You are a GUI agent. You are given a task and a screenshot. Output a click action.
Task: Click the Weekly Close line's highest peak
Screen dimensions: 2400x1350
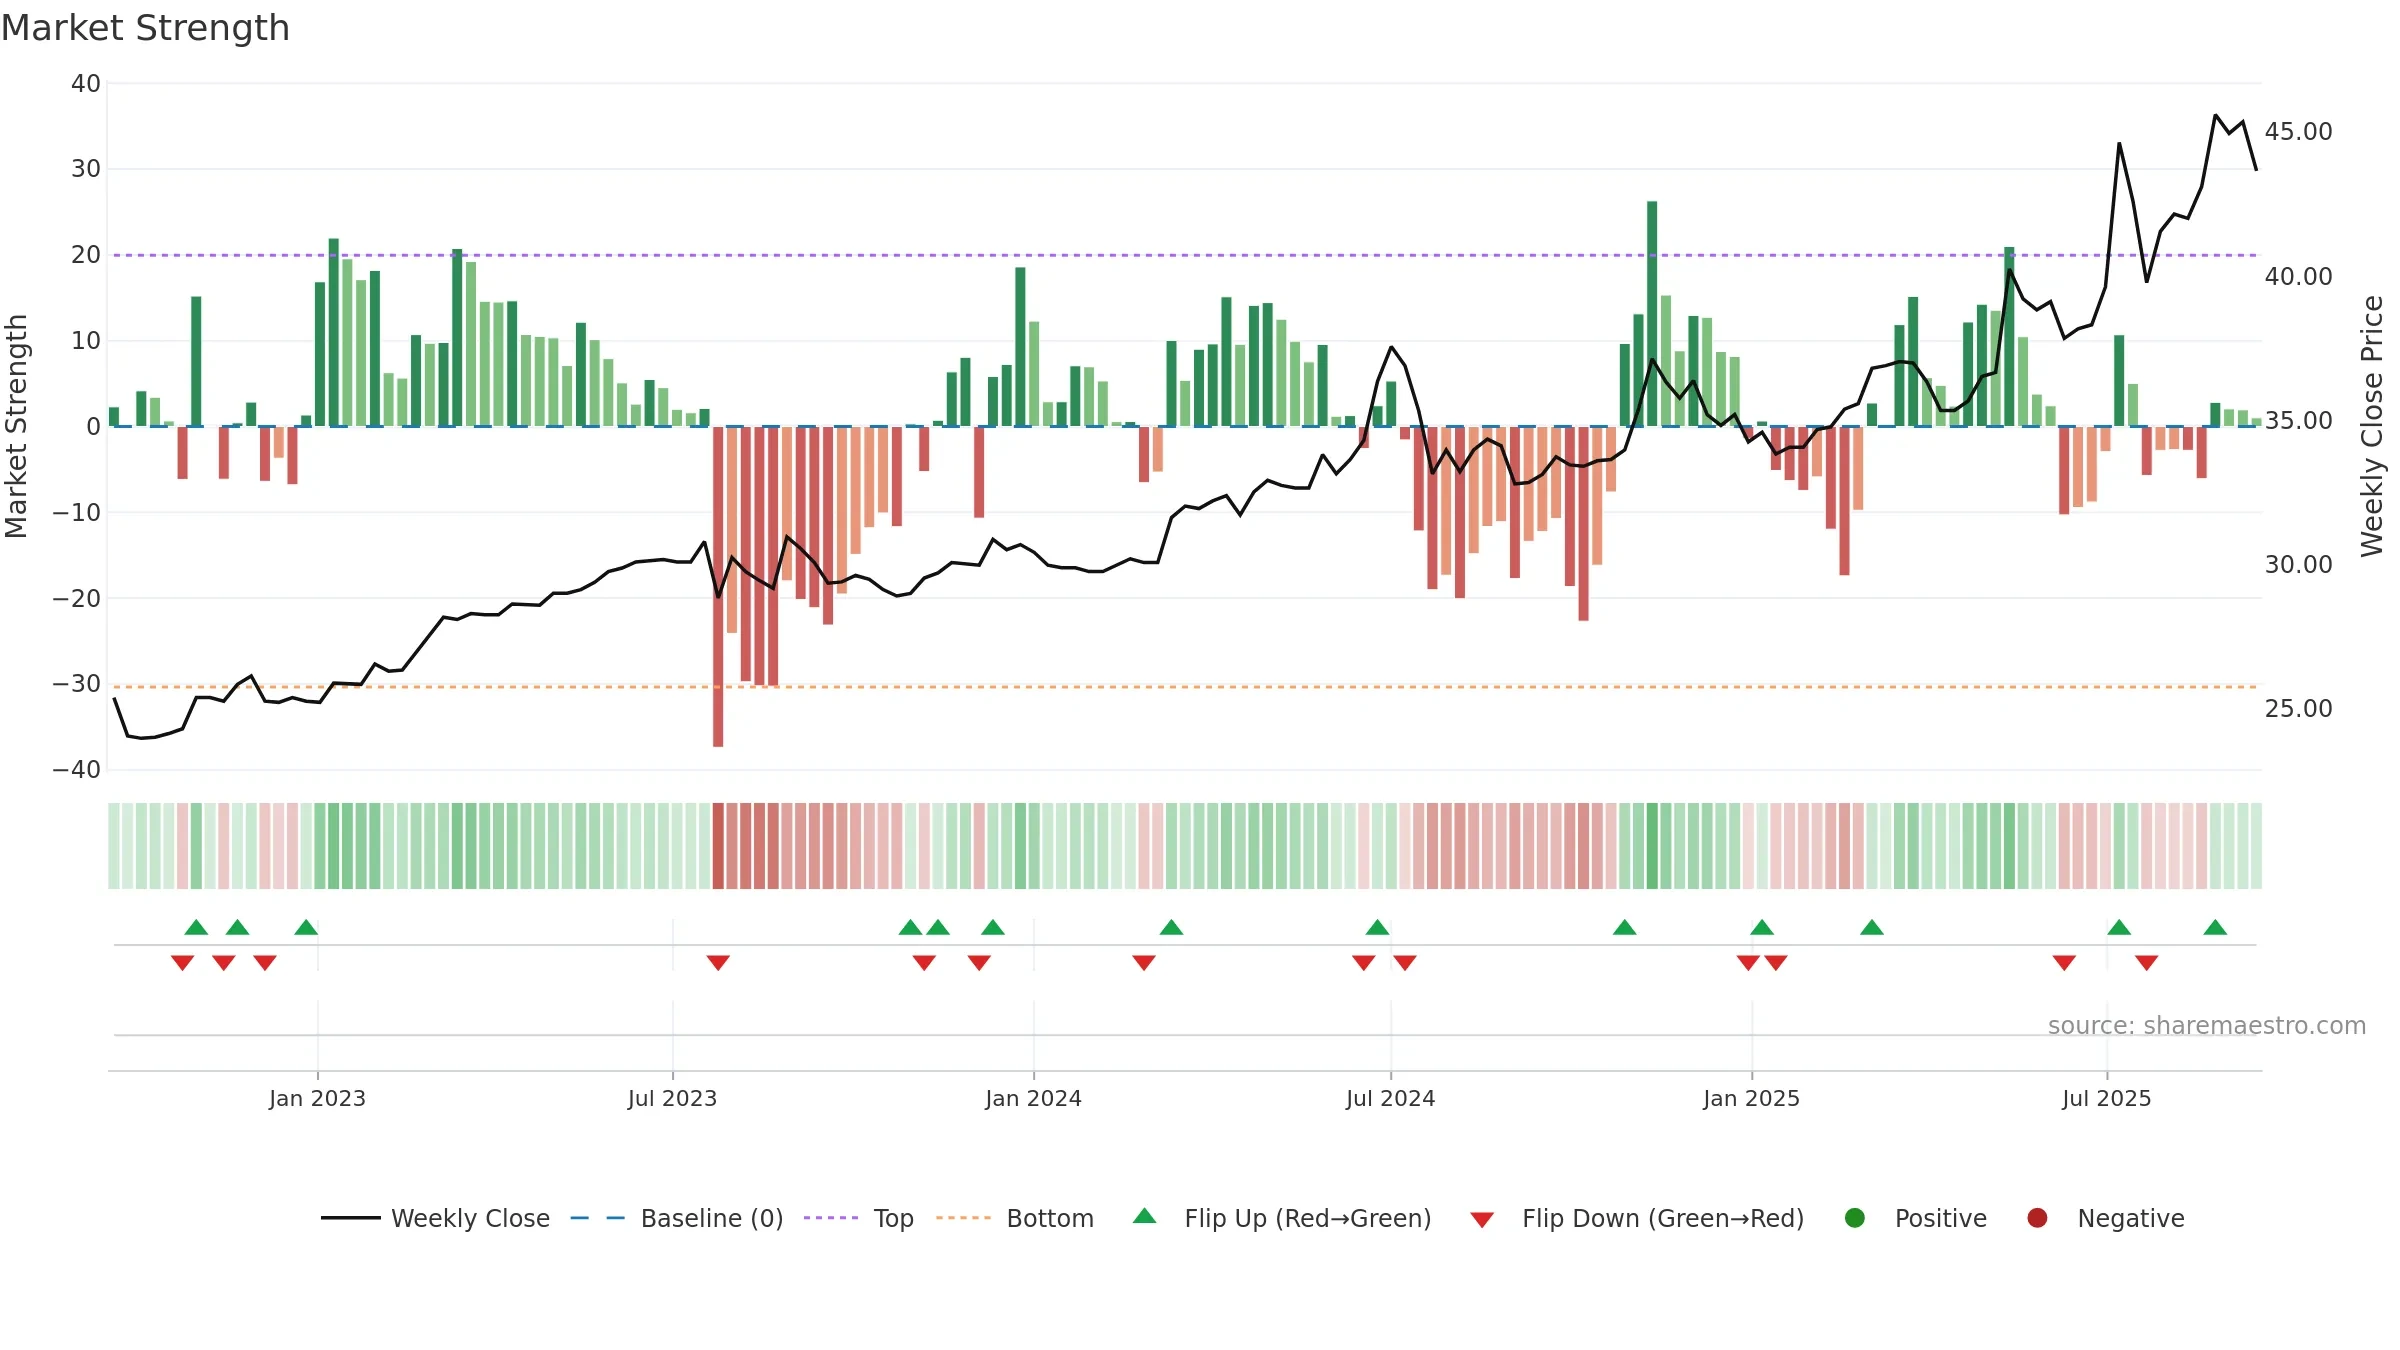[2215, 116]
